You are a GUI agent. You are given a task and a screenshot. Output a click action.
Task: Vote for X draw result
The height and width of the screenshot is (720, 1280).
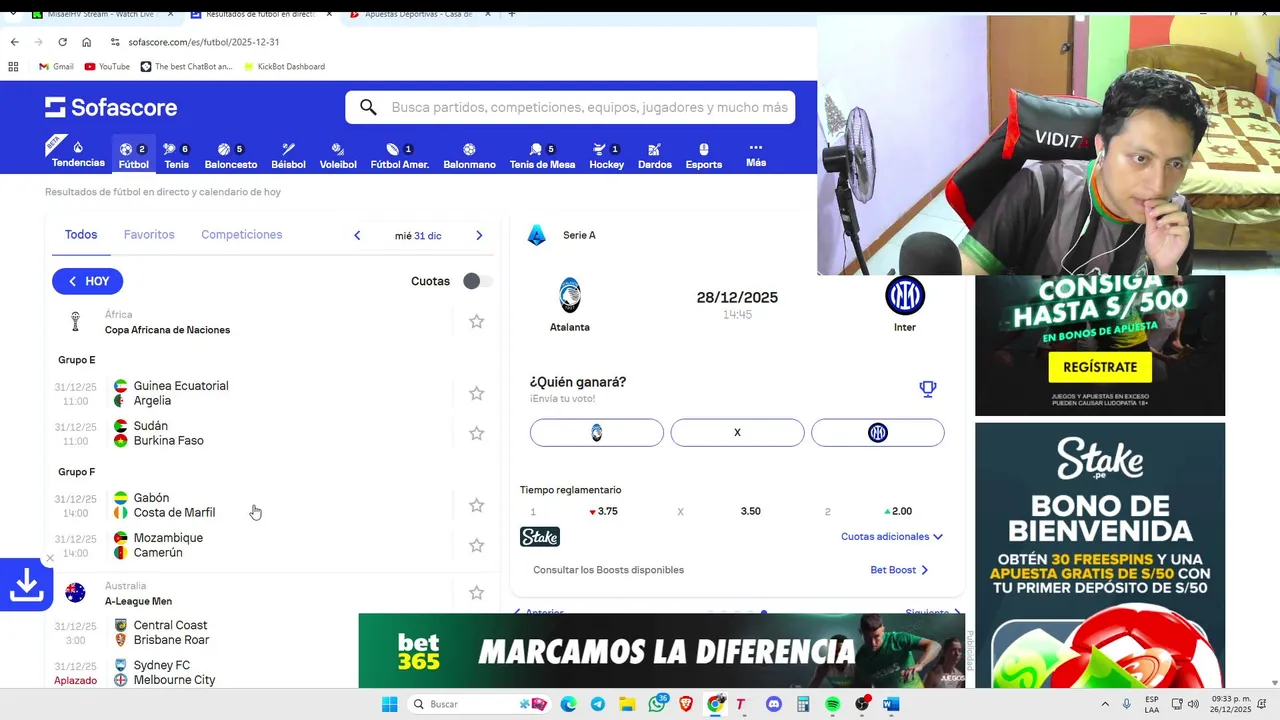pos(737,432)
